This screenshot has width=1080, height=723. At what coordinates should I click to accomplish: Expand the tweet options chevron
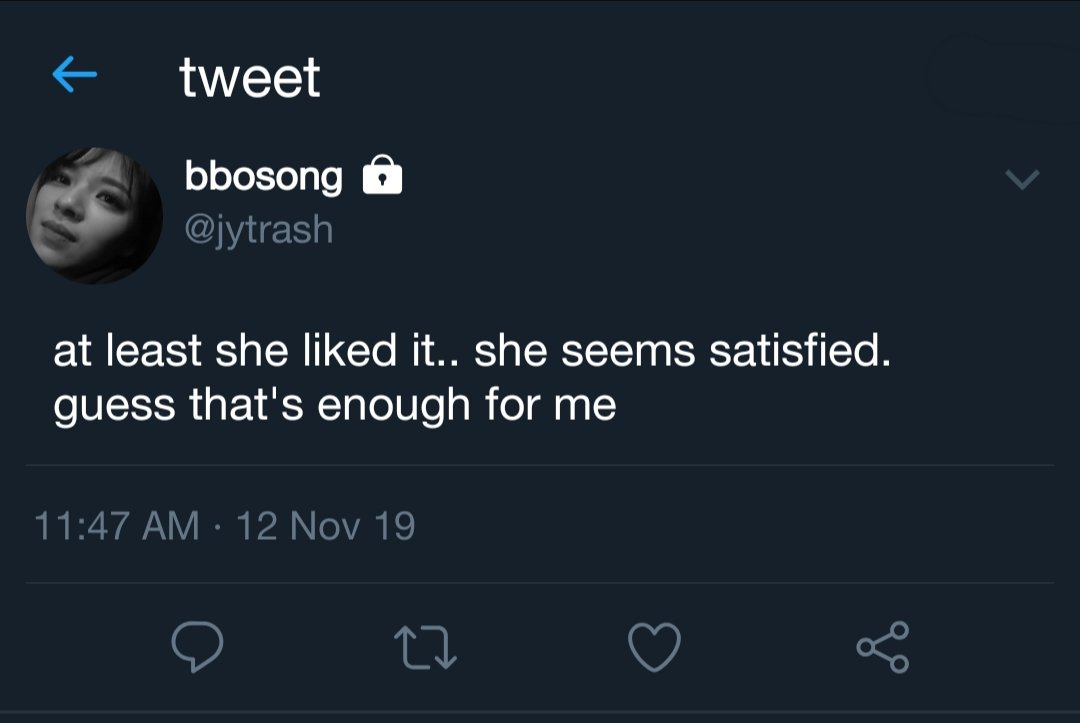pos(1022,180)
